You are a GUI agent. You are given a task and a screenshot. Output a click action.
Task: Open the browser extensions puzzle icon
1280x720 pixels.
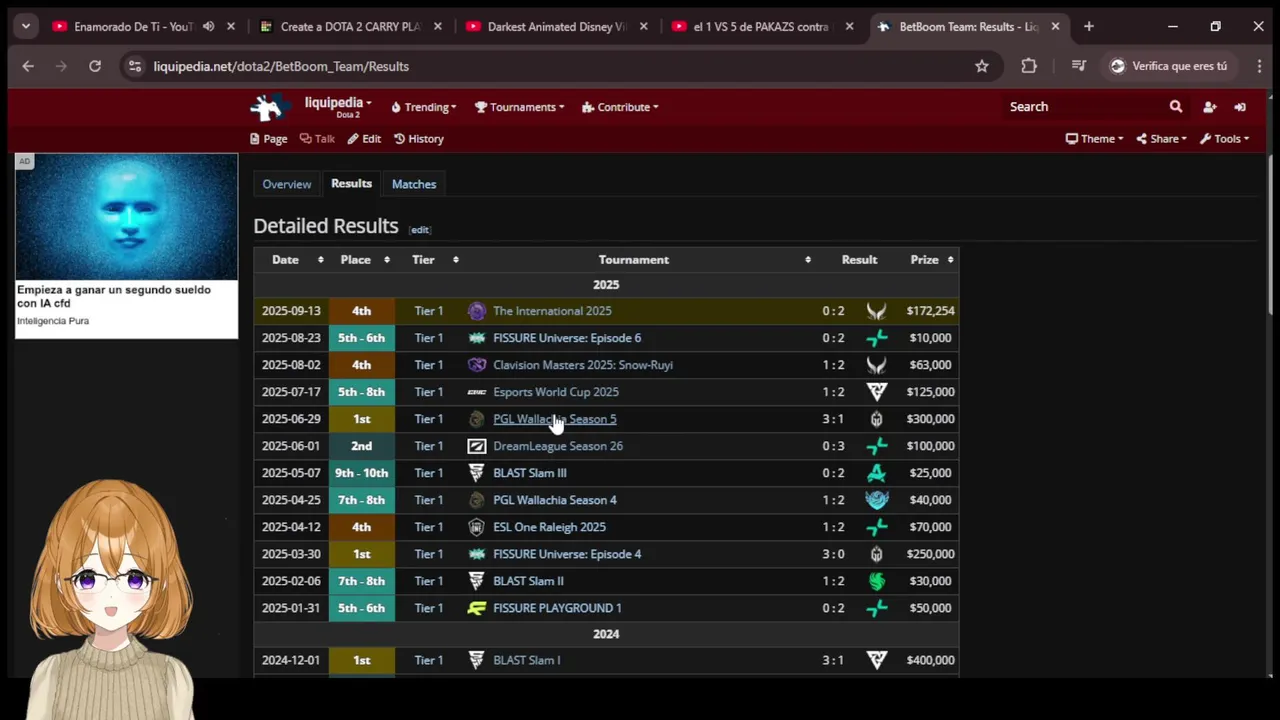coord(1029,66)
